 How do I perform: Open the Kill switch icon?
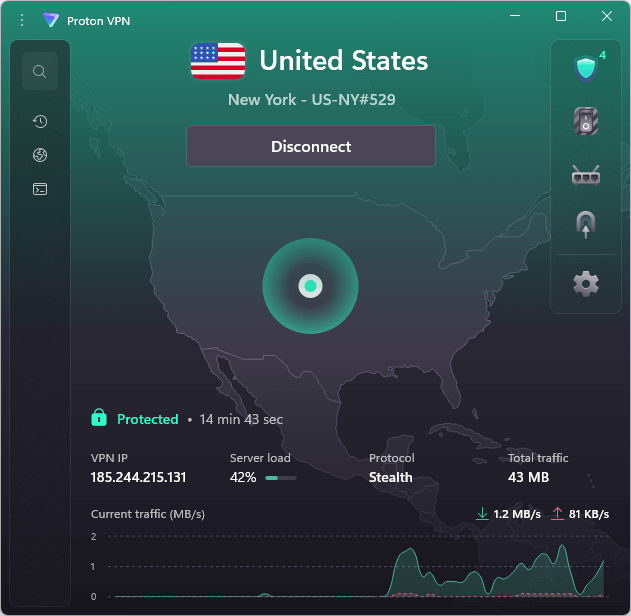585,121
